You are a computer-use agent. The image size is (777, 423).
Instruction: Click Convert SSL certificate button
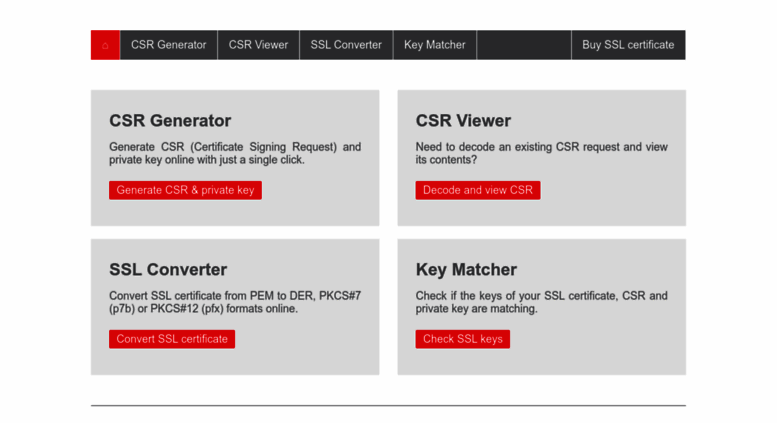point(172,339)
